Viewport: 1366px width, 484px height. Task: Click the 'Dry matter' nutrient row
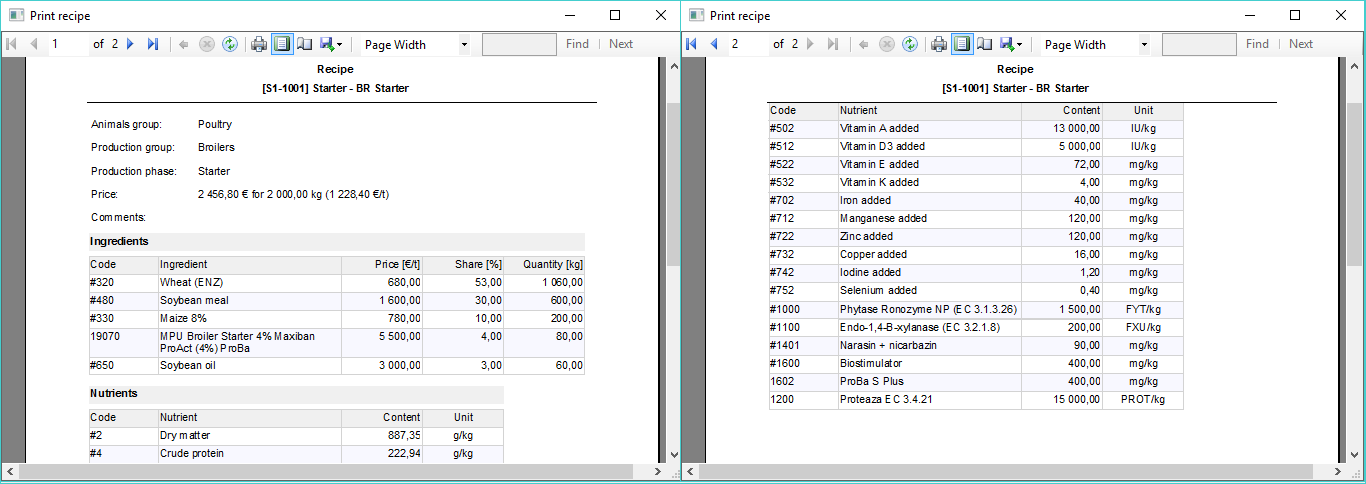[x=296, y=436]
